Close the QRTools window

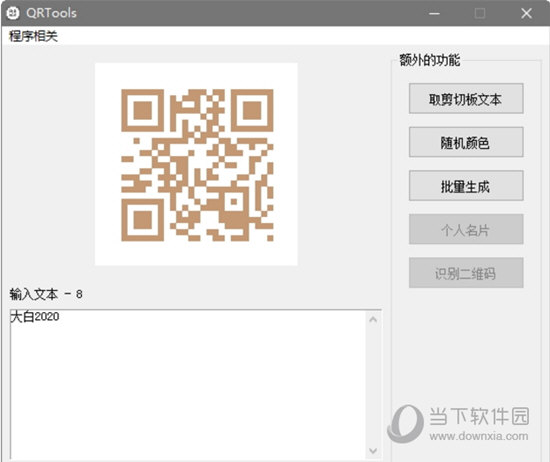[x=526, y=13]
